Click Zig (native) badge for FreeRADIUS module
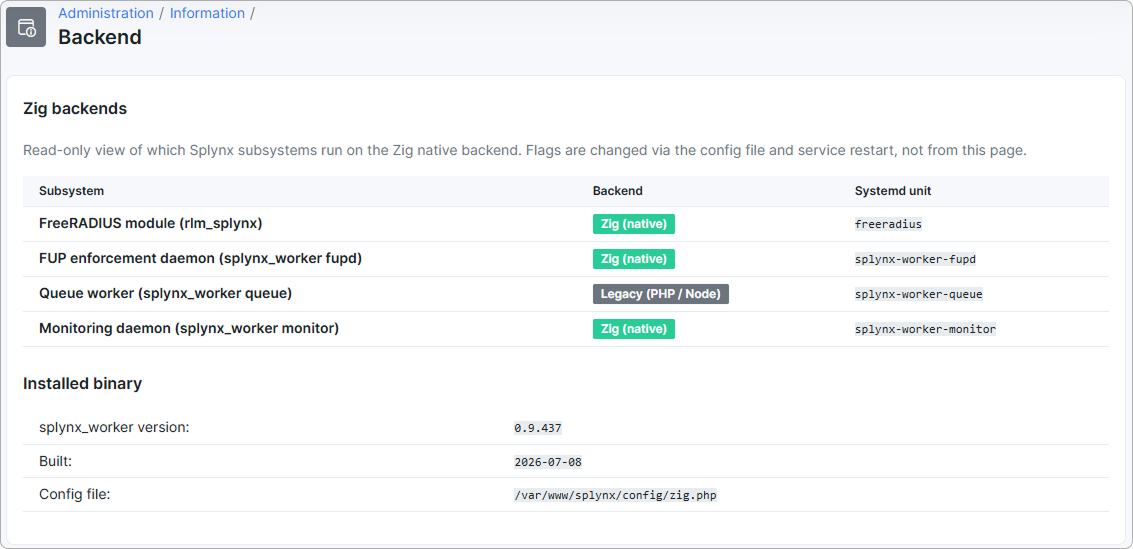Viewport: 1133px width, 549px height. click(x=634, y=224)
